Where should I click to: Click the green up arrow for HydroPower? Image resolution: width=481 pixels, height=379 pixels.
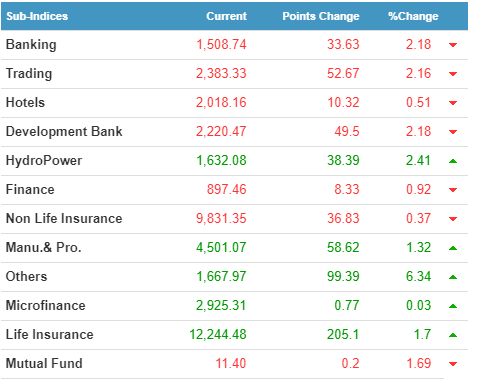click(453, 161)
